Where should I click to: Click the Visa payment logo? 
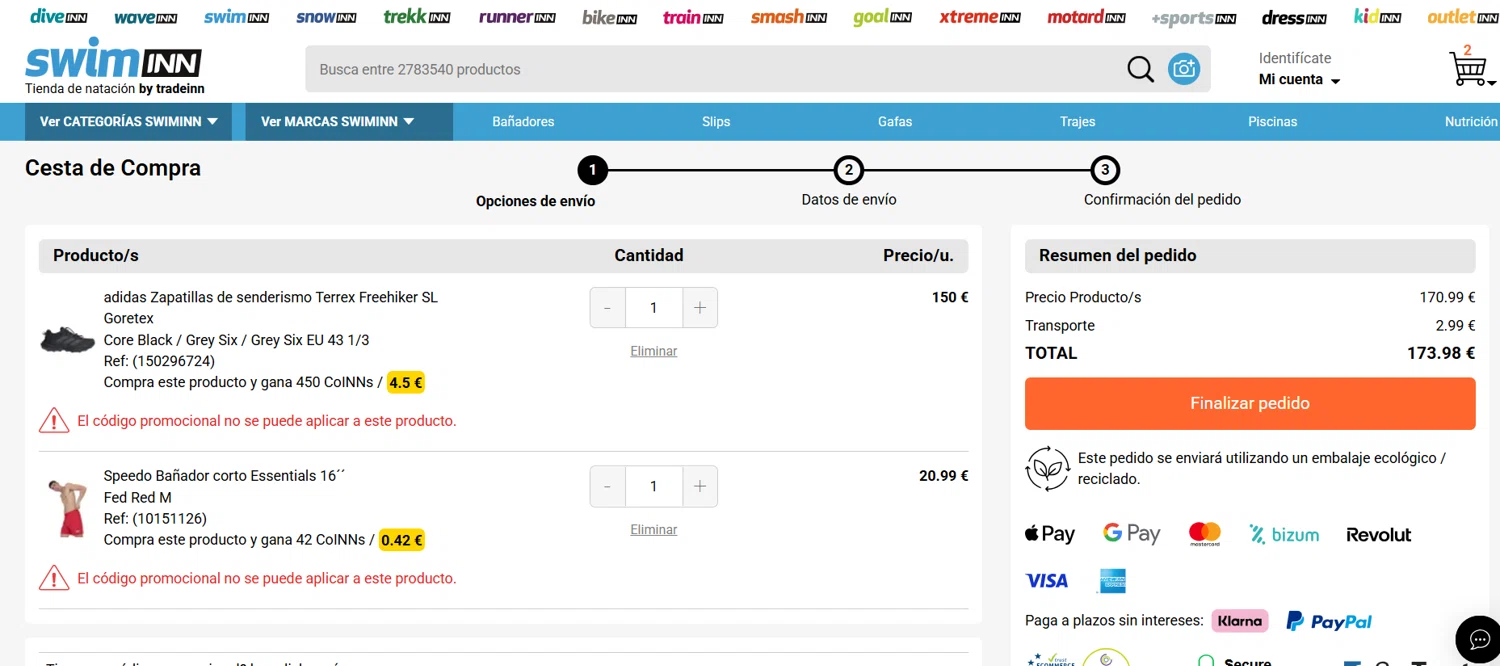point(1047,581)
